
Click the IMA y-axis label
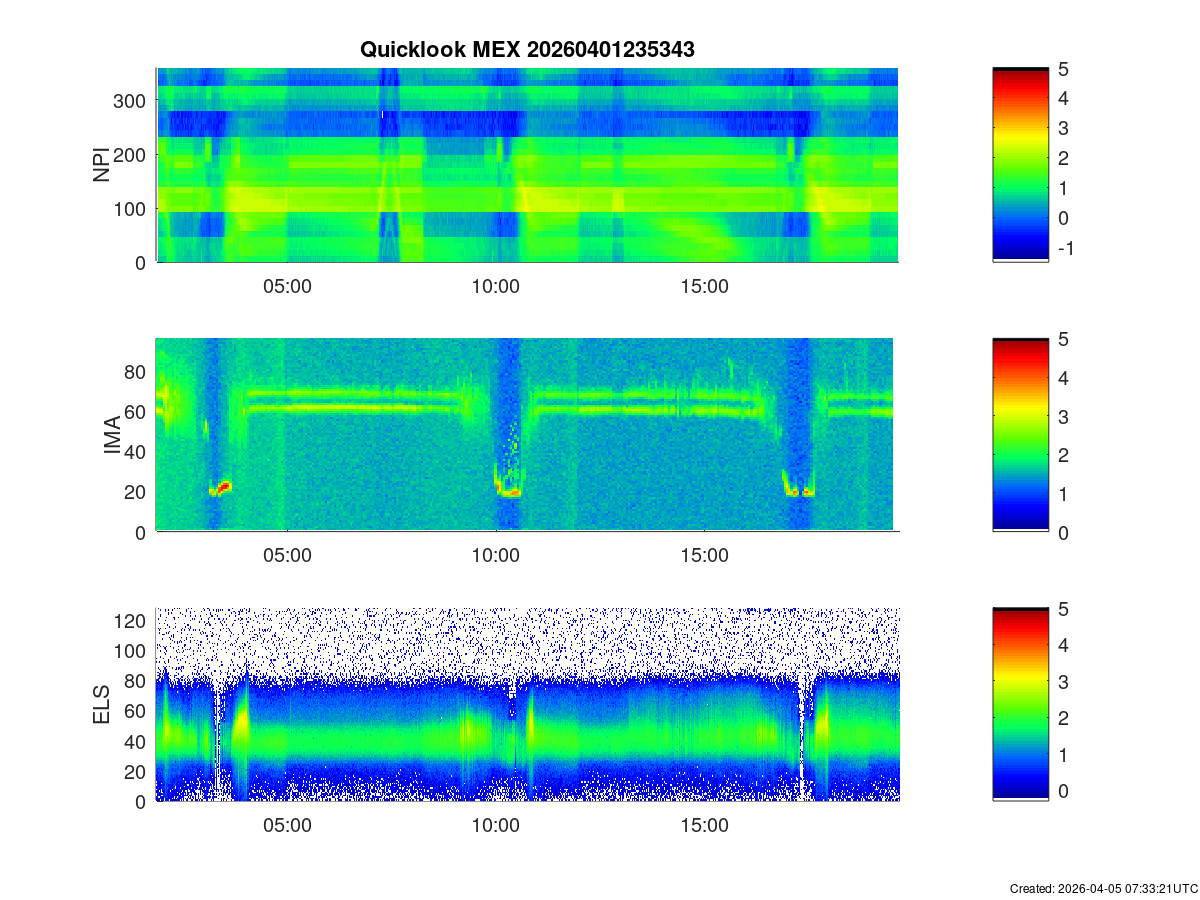point(112,436)
